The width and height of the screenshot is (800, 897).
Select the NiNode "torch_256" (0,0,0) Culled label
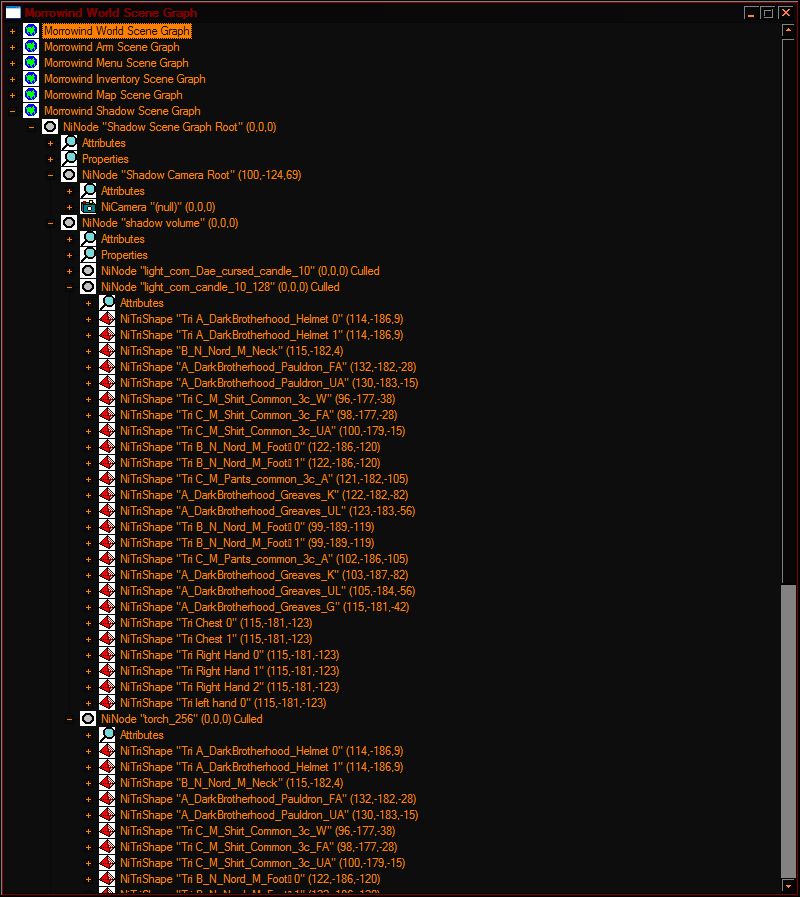[x=181, y=719]
